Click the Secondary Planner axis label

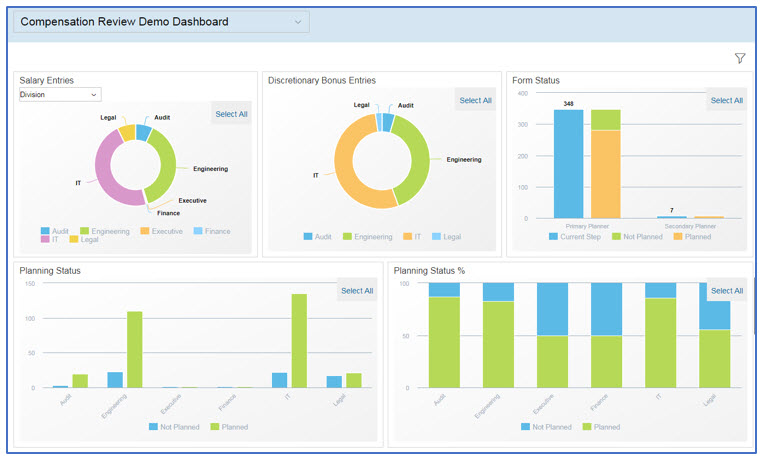690,226
